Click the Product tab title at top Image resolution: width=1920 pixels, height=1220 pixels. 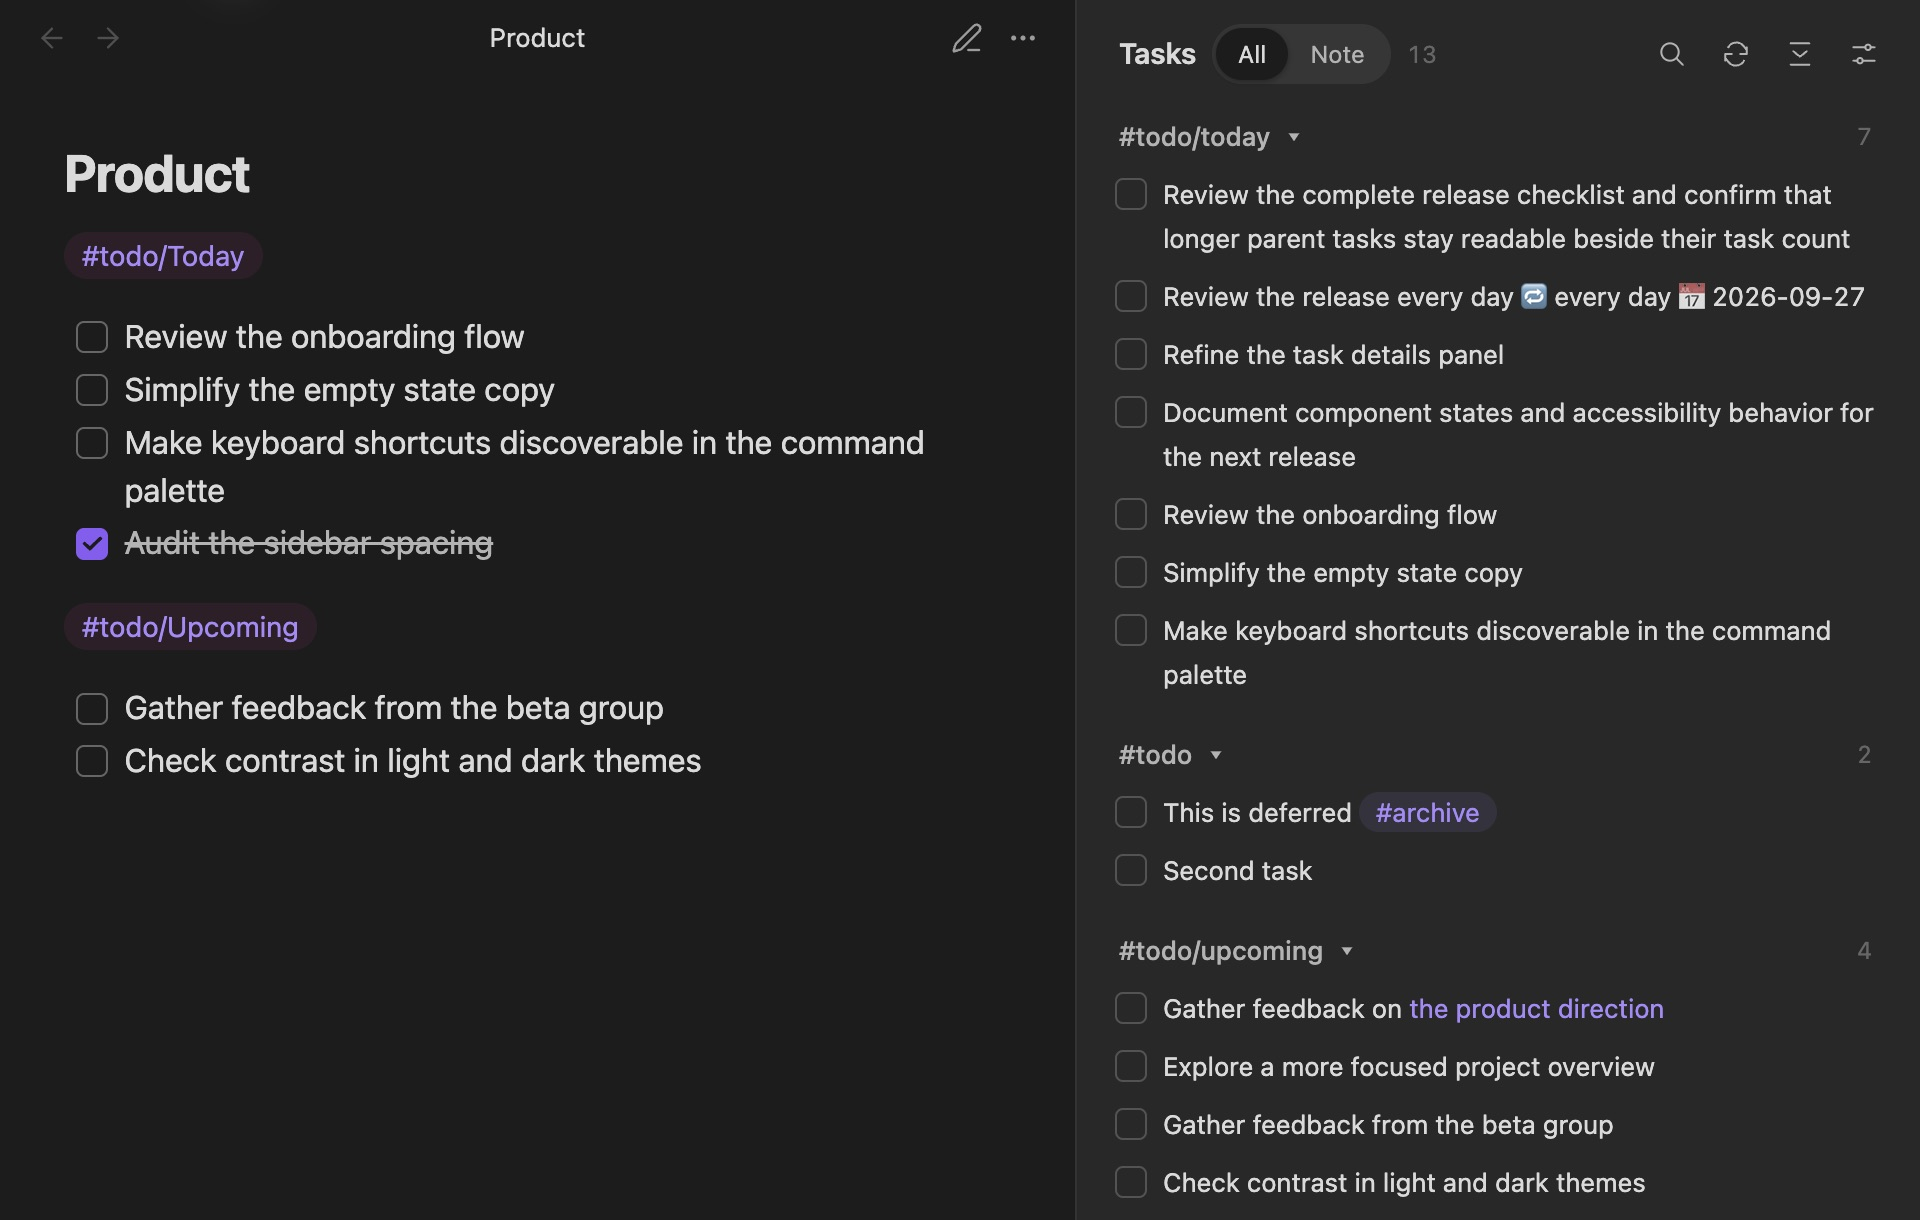click(x=537, y=38)
